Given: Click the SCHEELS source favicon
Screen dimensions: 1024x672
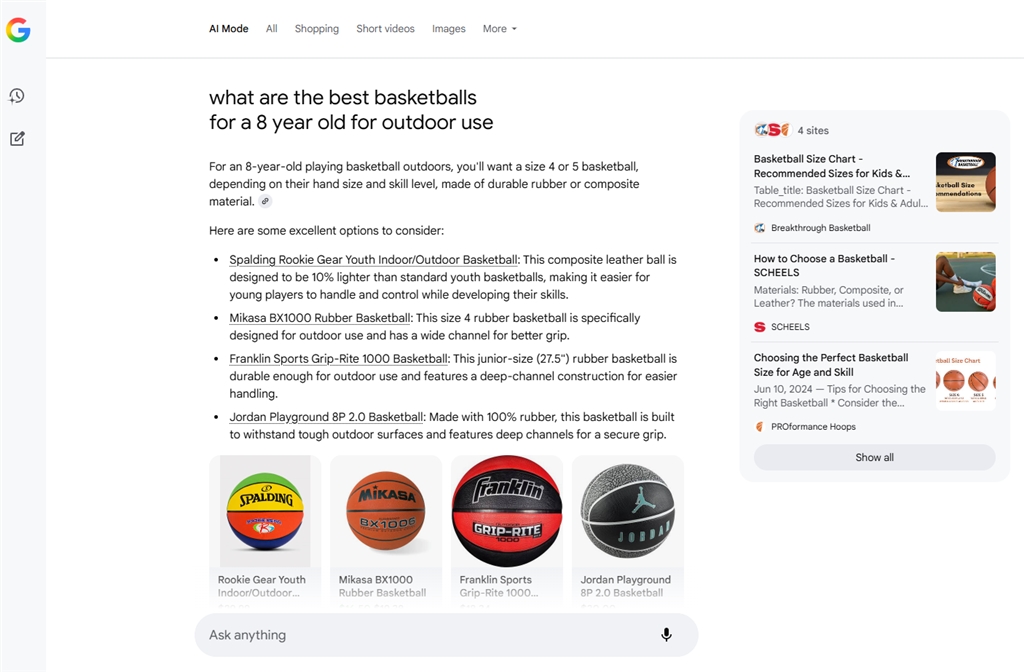Looking at the screenshot, I should [760, 327].
